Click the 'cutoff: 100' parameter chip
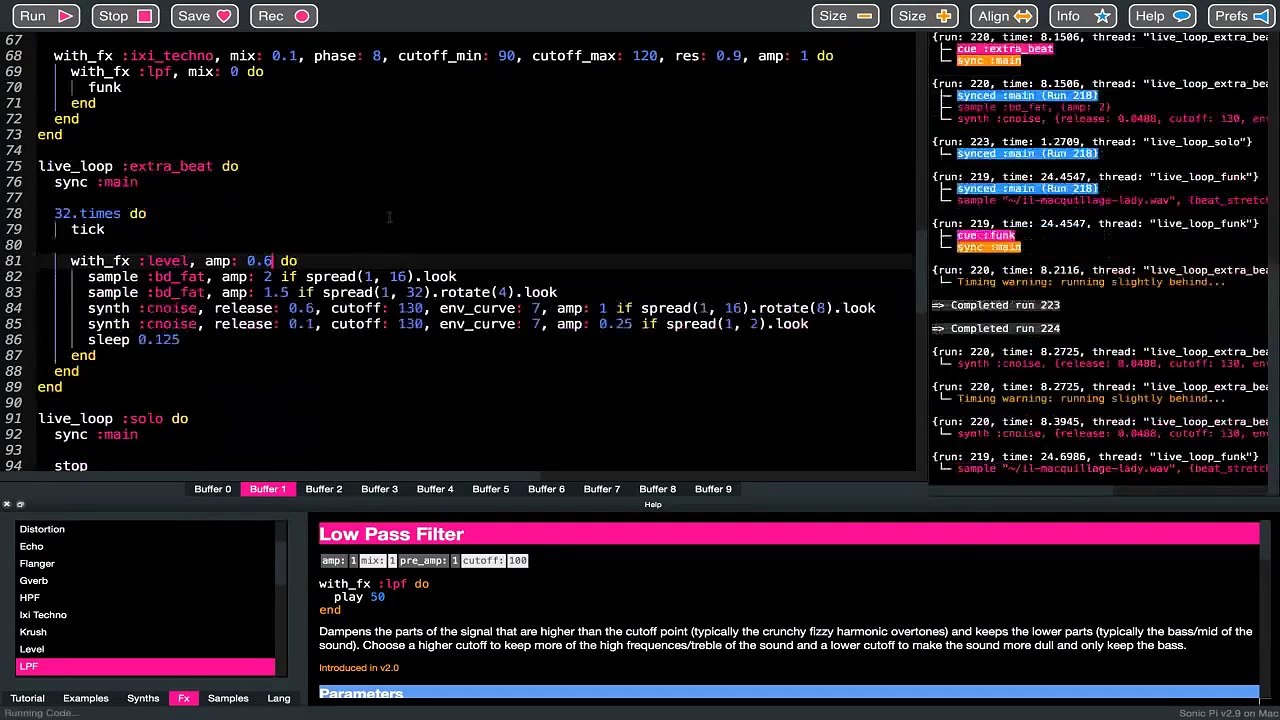 (x=494, y=561)
